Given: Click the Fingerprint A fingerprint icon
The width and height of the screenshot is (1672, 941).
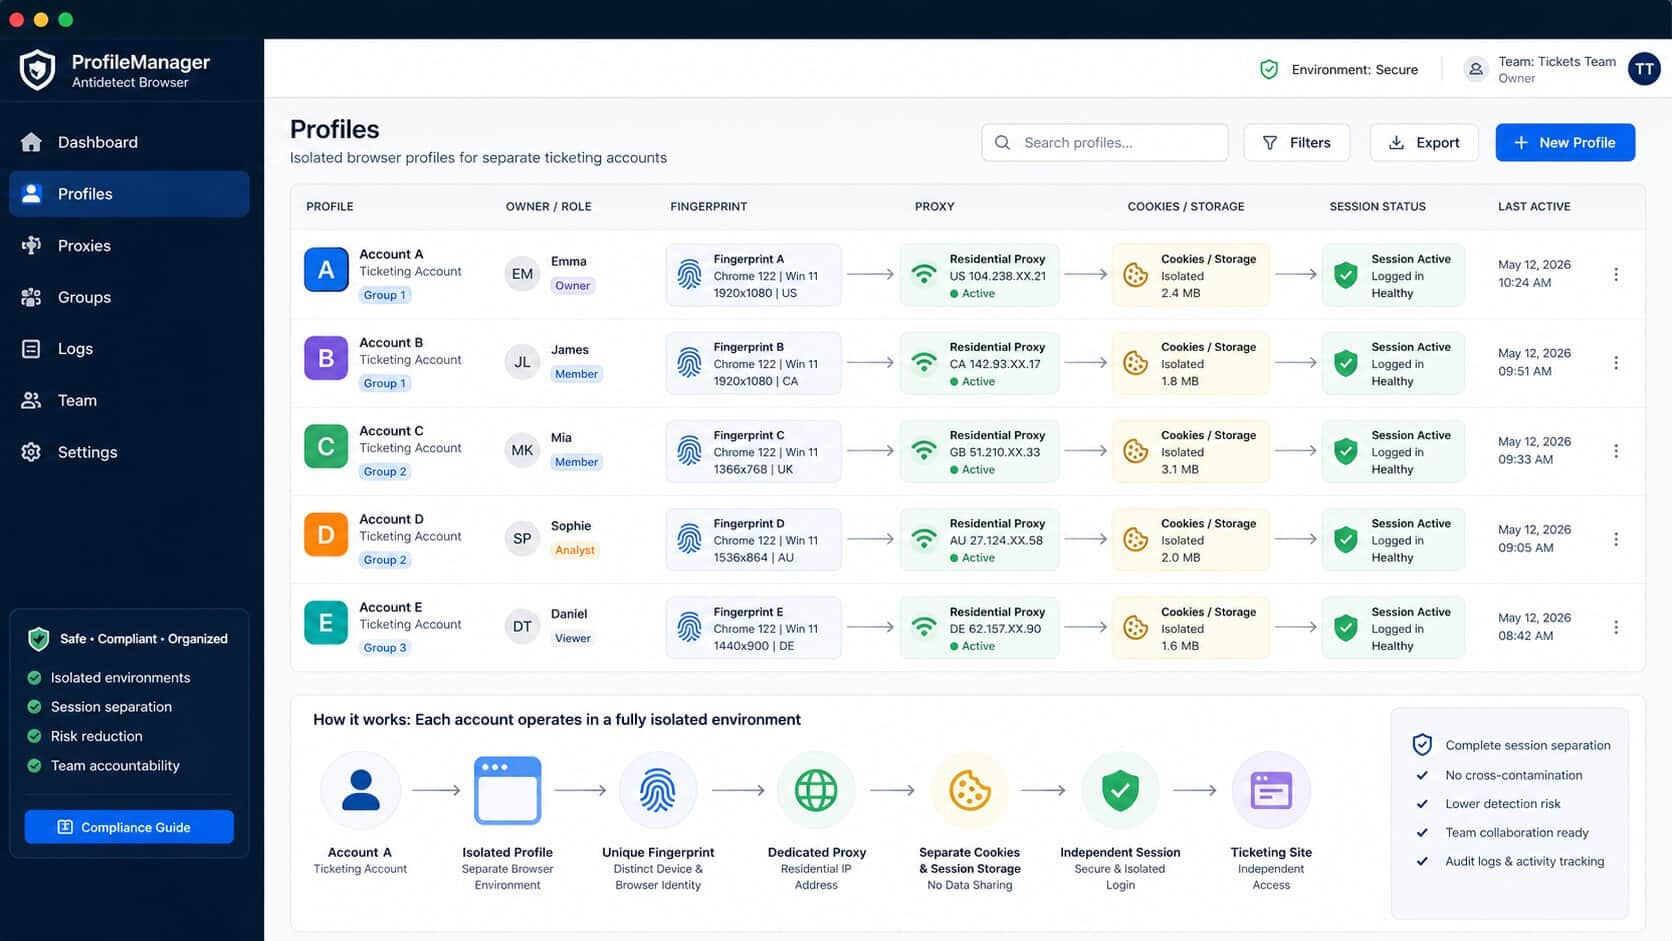Looking at the screenshot, I should pos(689,275).
